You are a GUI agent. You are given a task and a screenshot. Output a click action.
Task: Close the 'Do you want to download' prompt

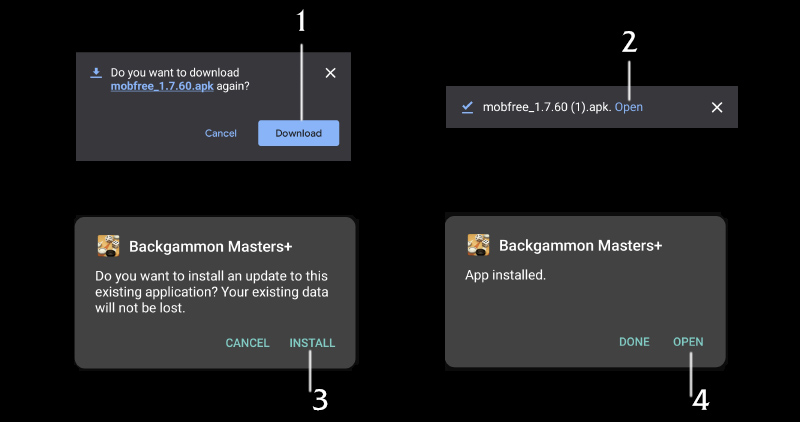tap(331, 73)
